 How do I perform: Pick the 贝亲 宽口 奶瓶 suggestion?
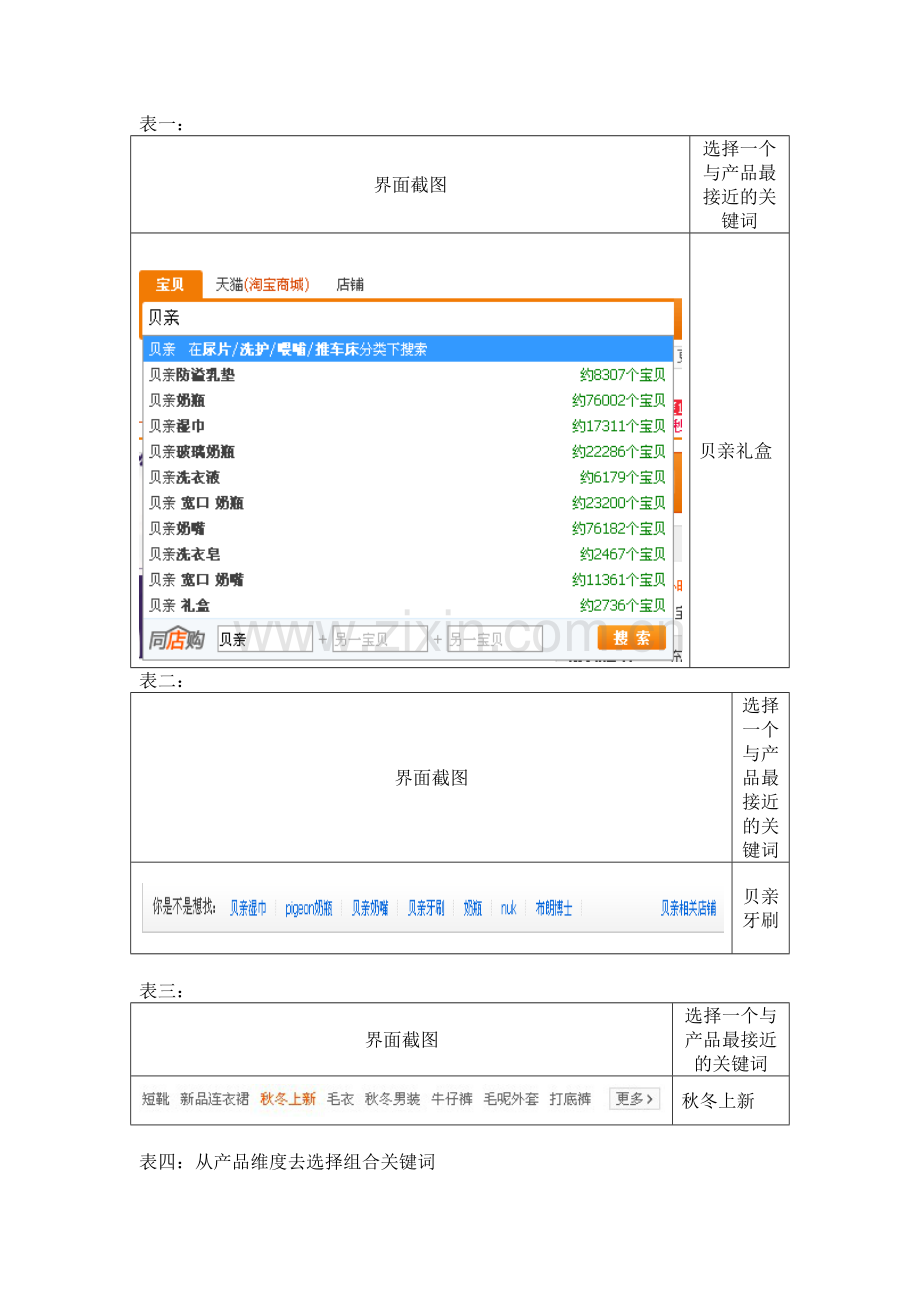pyautogui.click(x=408, y=503)
